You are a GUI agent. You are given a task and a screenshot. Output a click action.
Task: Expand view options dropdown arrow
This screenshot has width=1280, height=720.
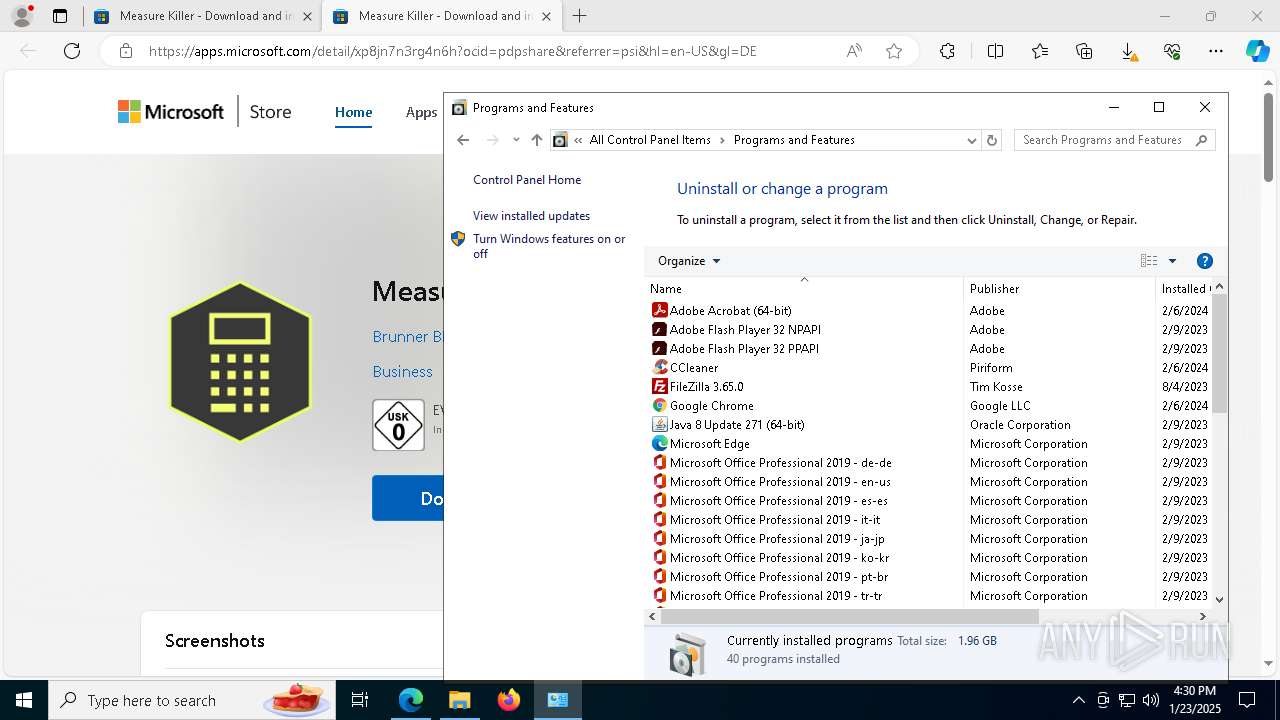tap(1172, 261)
